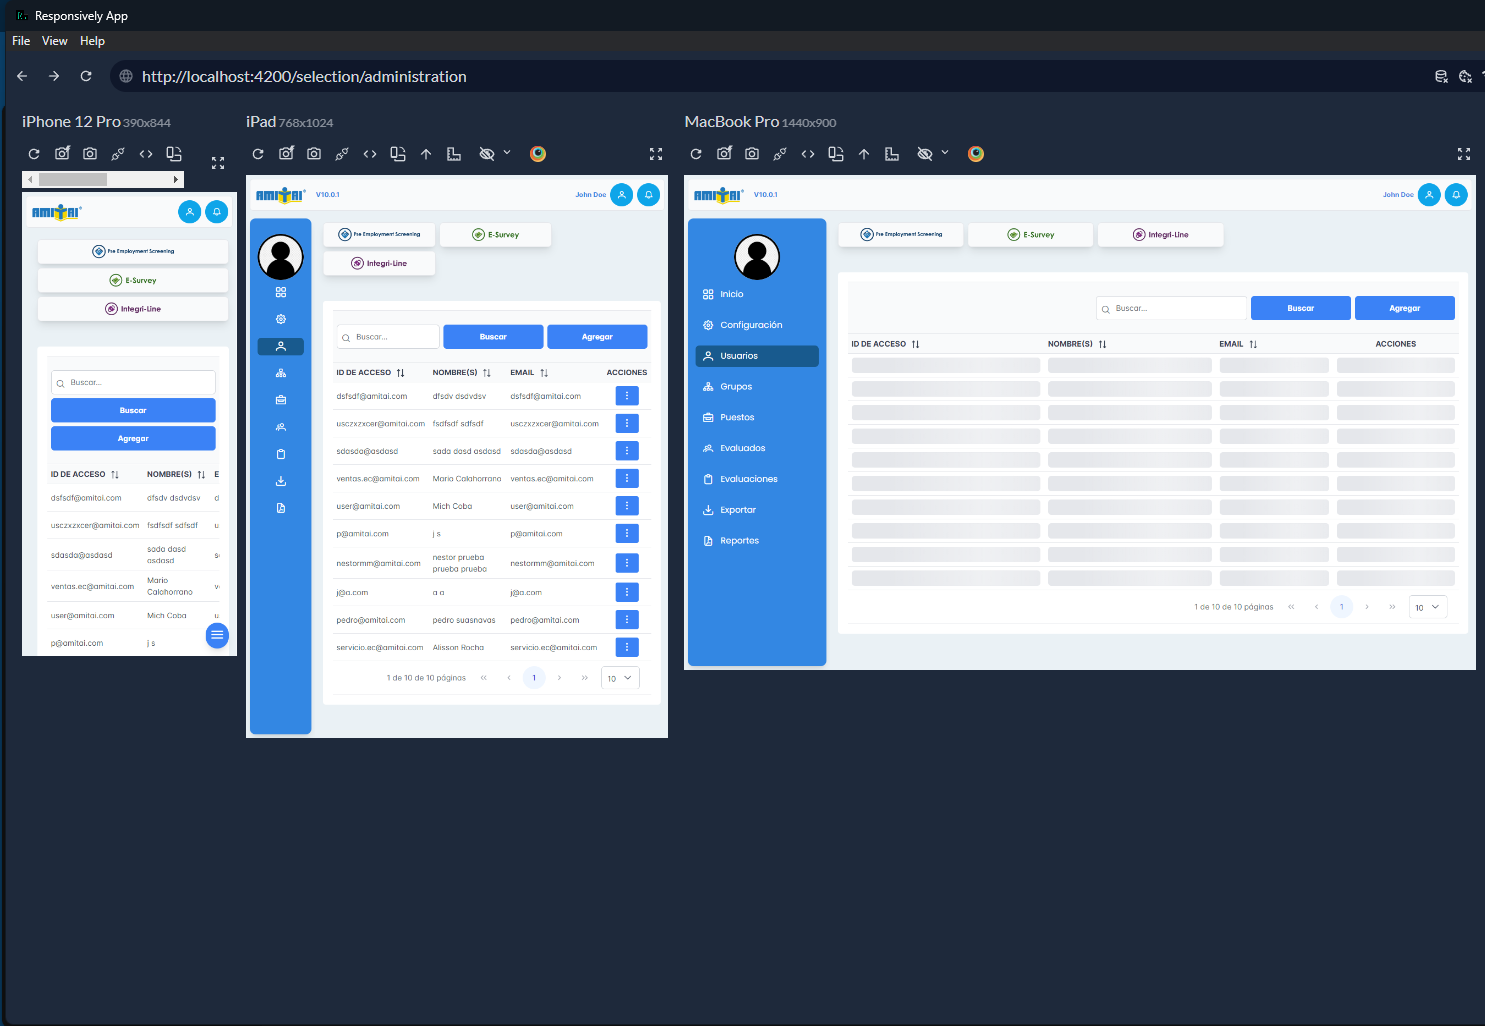Click the floating hamburger menu in iPhone preview
Image resolution: width=1485 pixels, height=1026 pixels.
(217, 635)
